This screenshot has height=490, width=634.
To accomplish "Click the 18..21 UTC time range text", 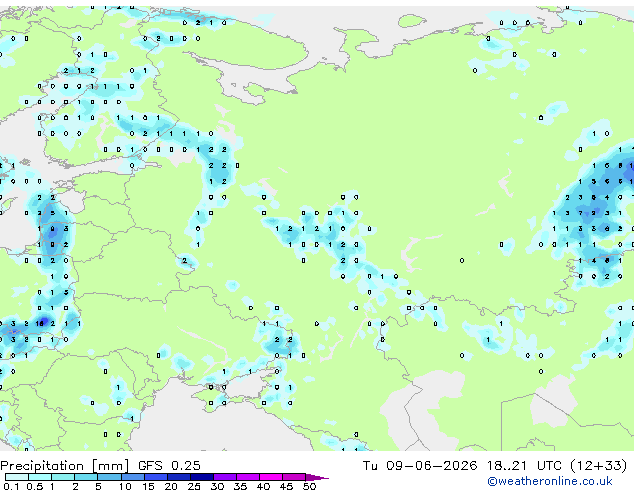I will click(x=524, y=466).
